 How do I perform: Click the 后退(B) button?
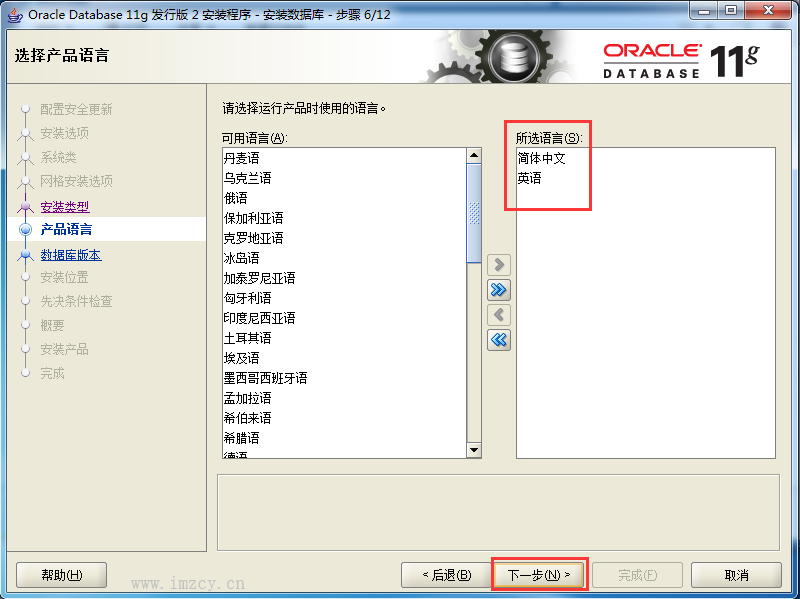coord(446,575)
